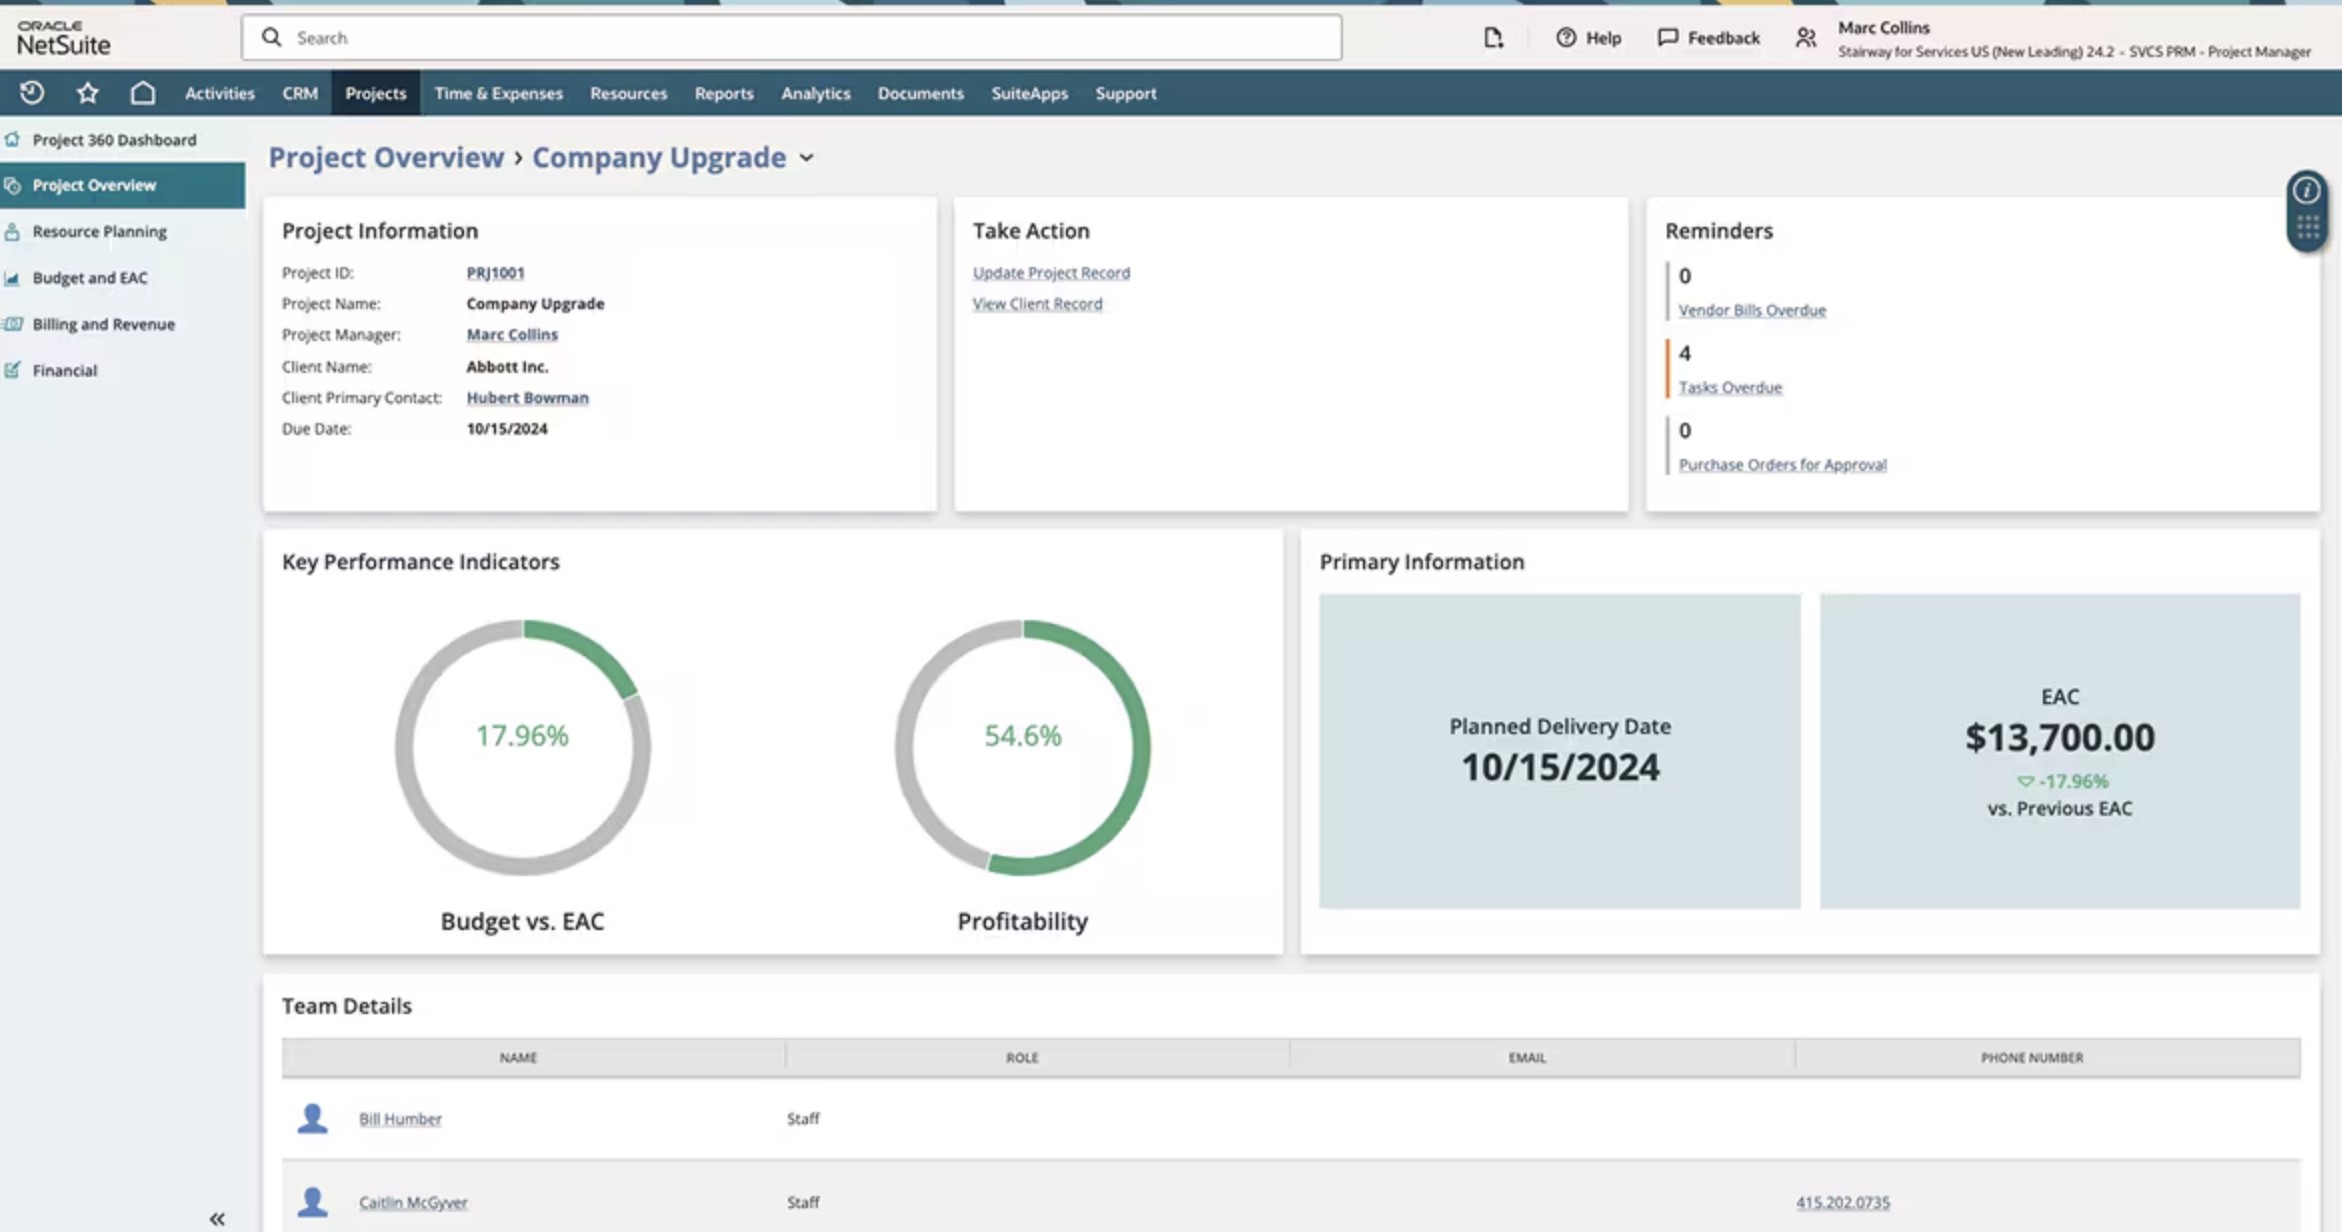
Task: Open the Projects menu
Action: click(x=375, y=93)
